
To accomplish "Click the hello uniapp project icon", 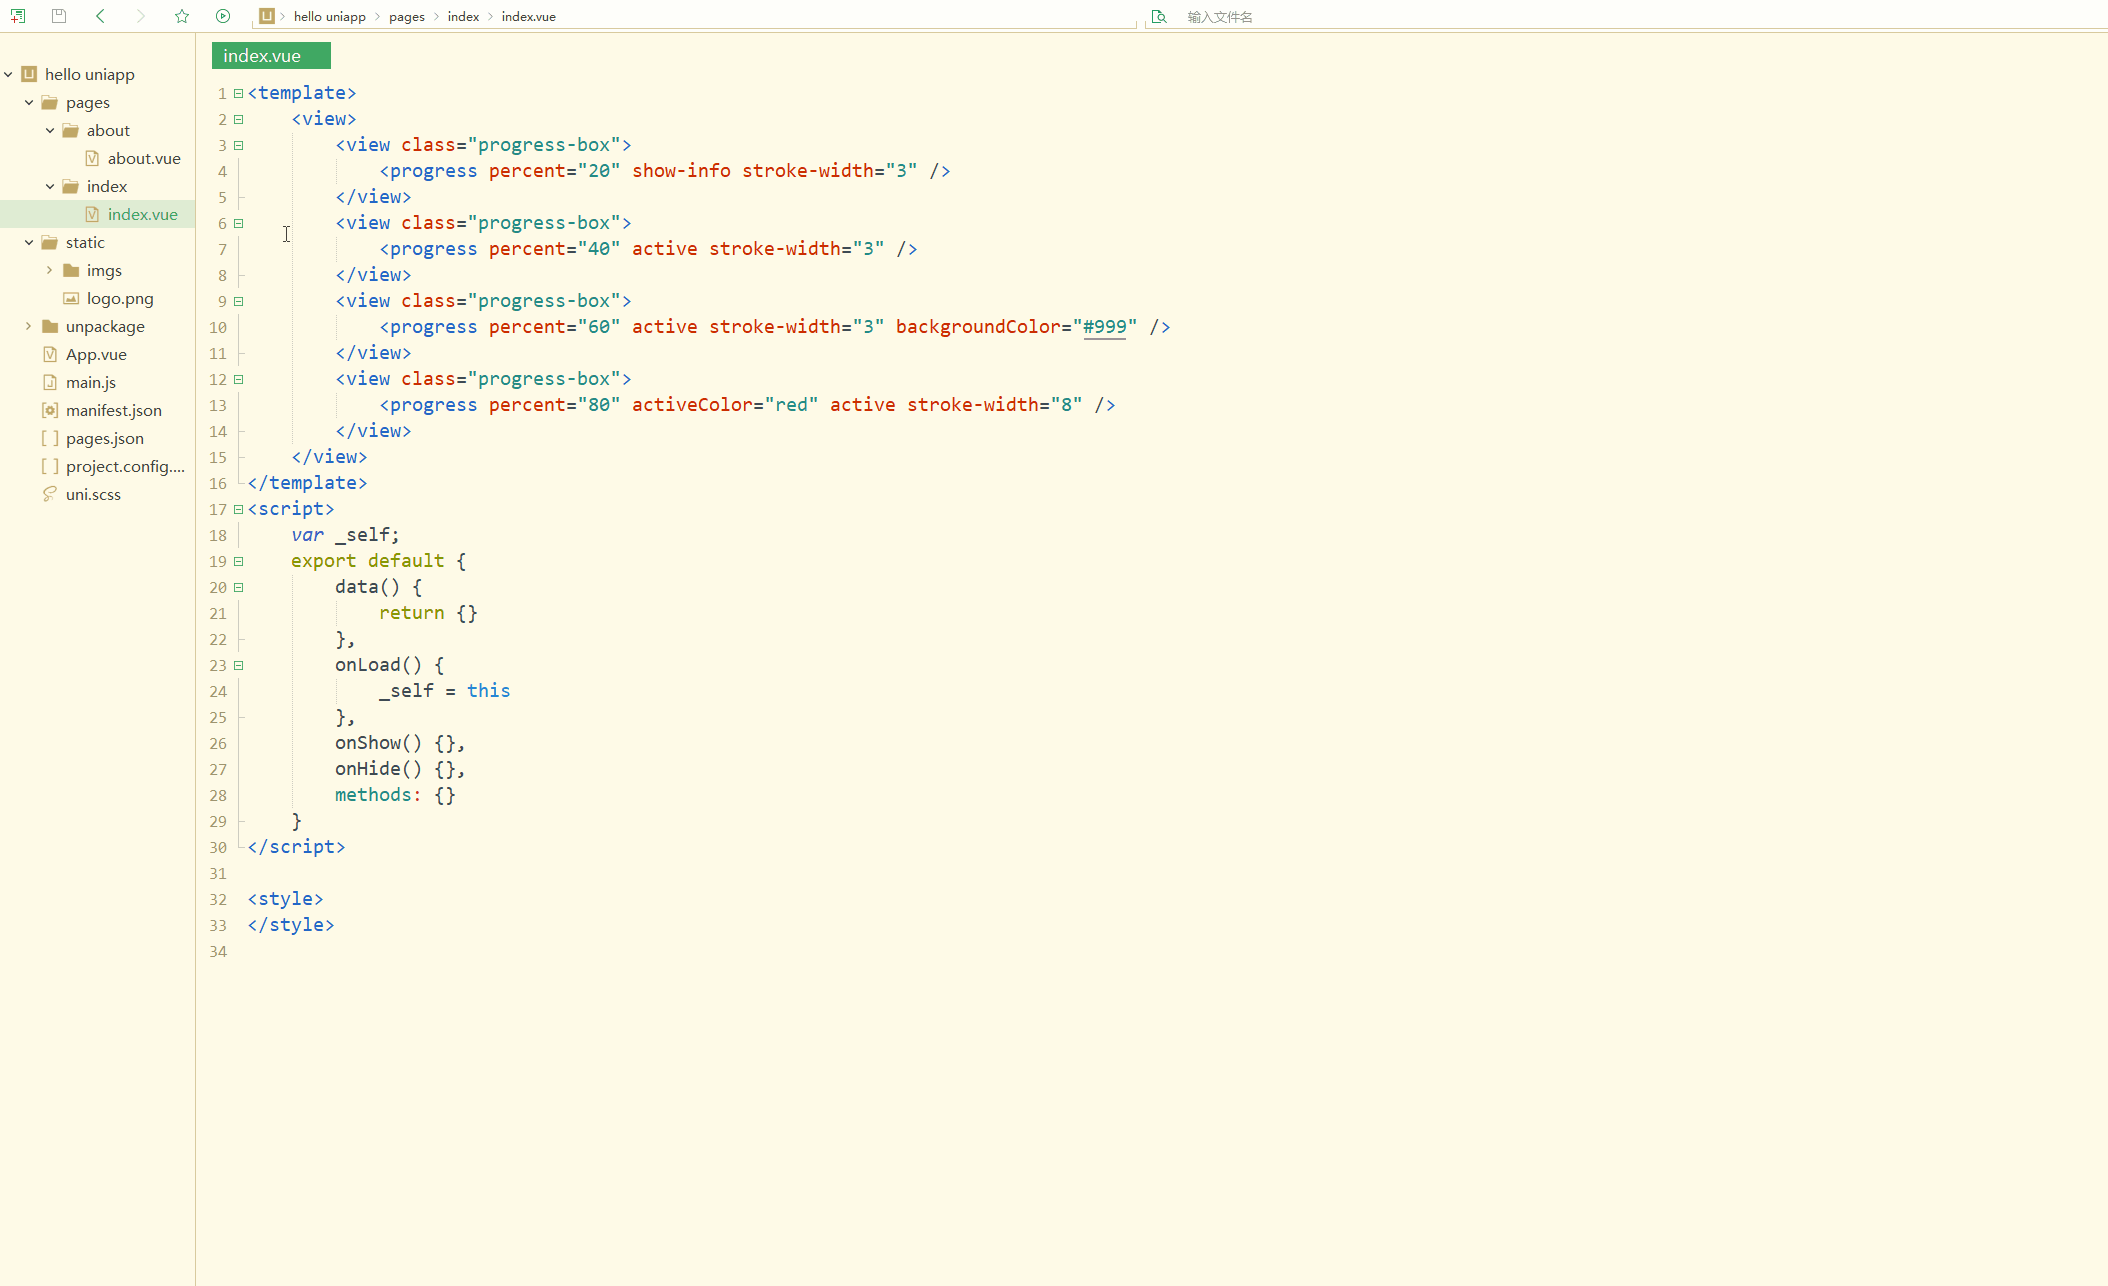I will [29, 74].
